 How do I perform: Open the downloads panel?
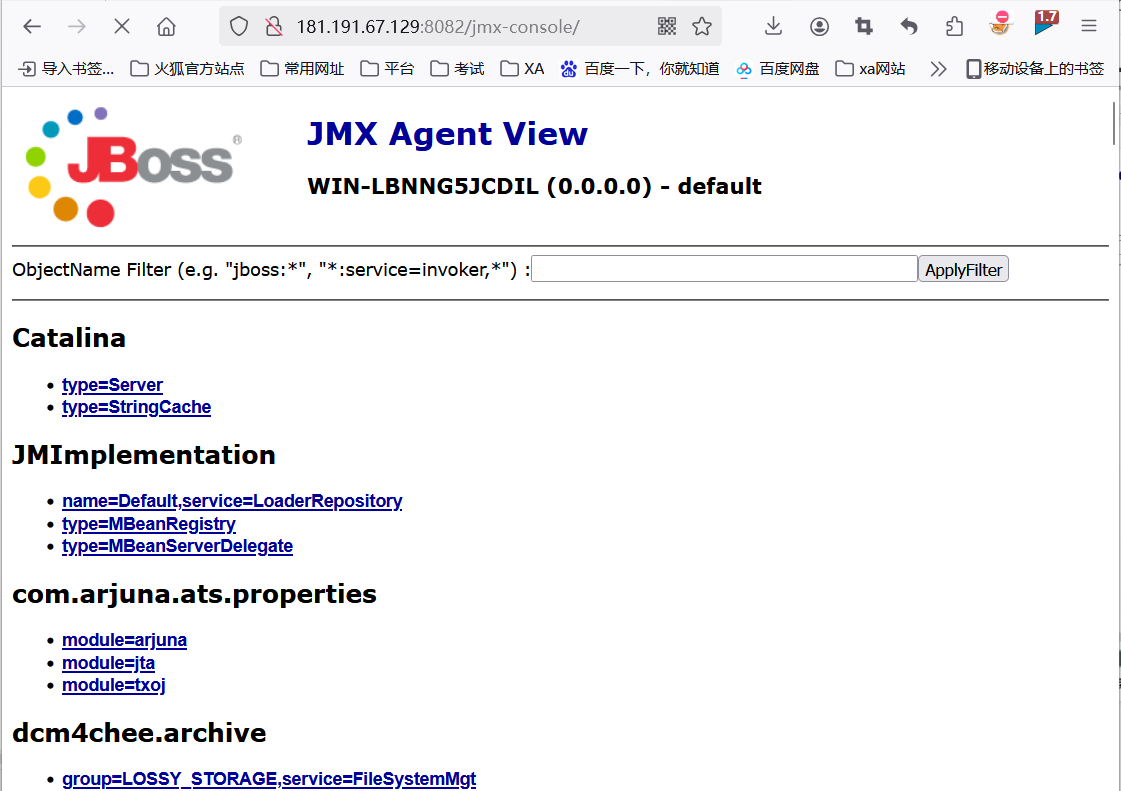[x=773, y=27]
